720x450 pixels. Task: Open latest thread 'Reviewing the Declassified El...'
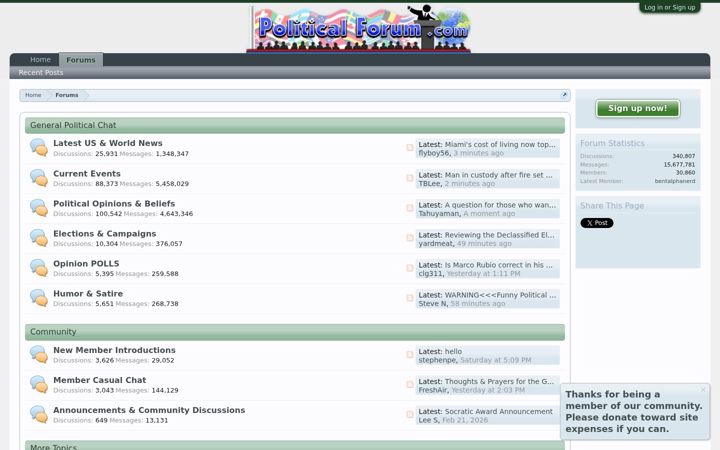coord(500,235)
